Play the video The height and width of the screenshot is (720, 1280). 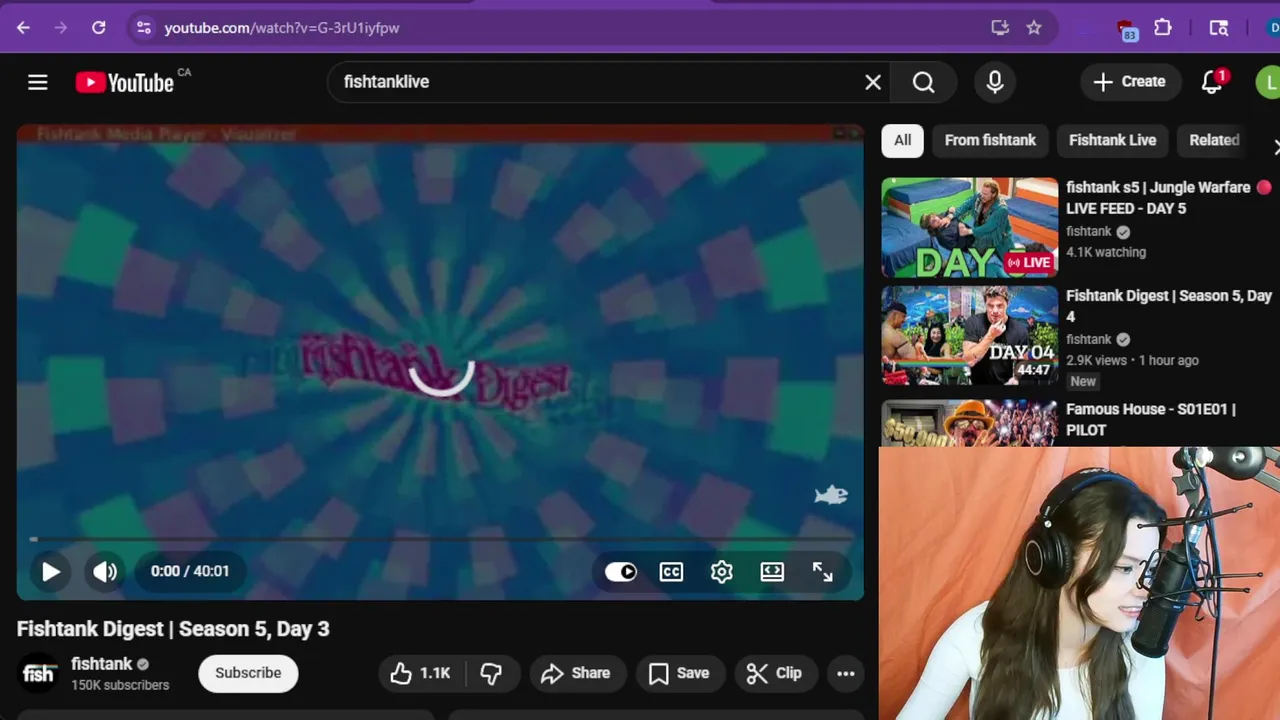(x=50, y=572)
